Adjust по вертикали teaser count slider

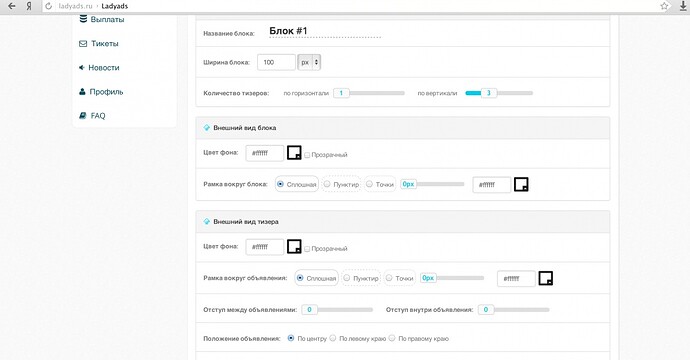click(499, 93)
